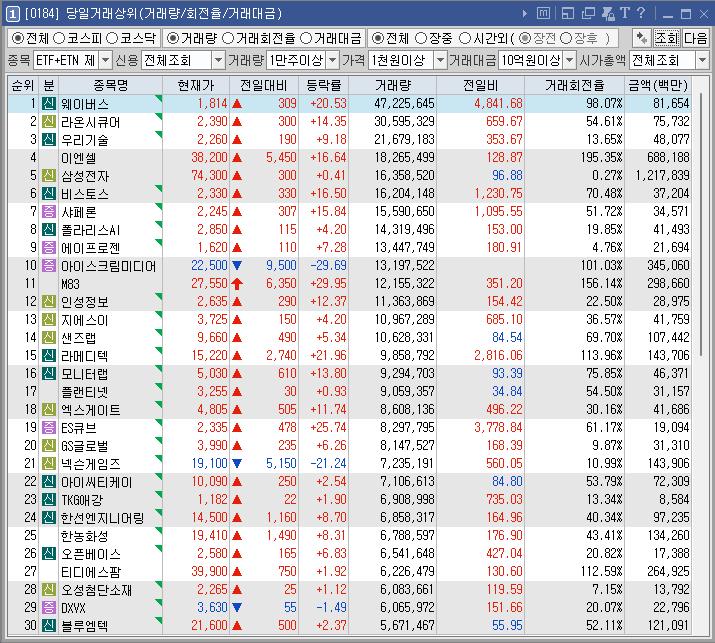The height and width of the screenshot is (643, 715).
Task: Sort by the 등락률 column header
Action: click(324, 85)
